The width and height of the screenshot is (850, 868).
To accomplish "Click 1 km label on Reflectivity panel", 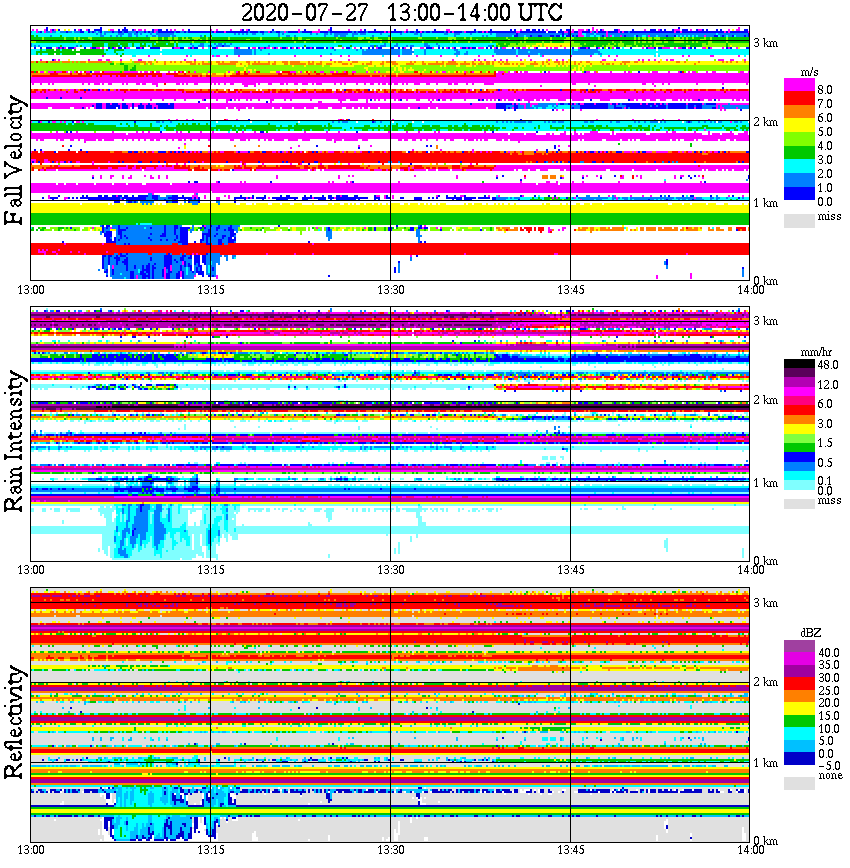I will pos(765,763).
